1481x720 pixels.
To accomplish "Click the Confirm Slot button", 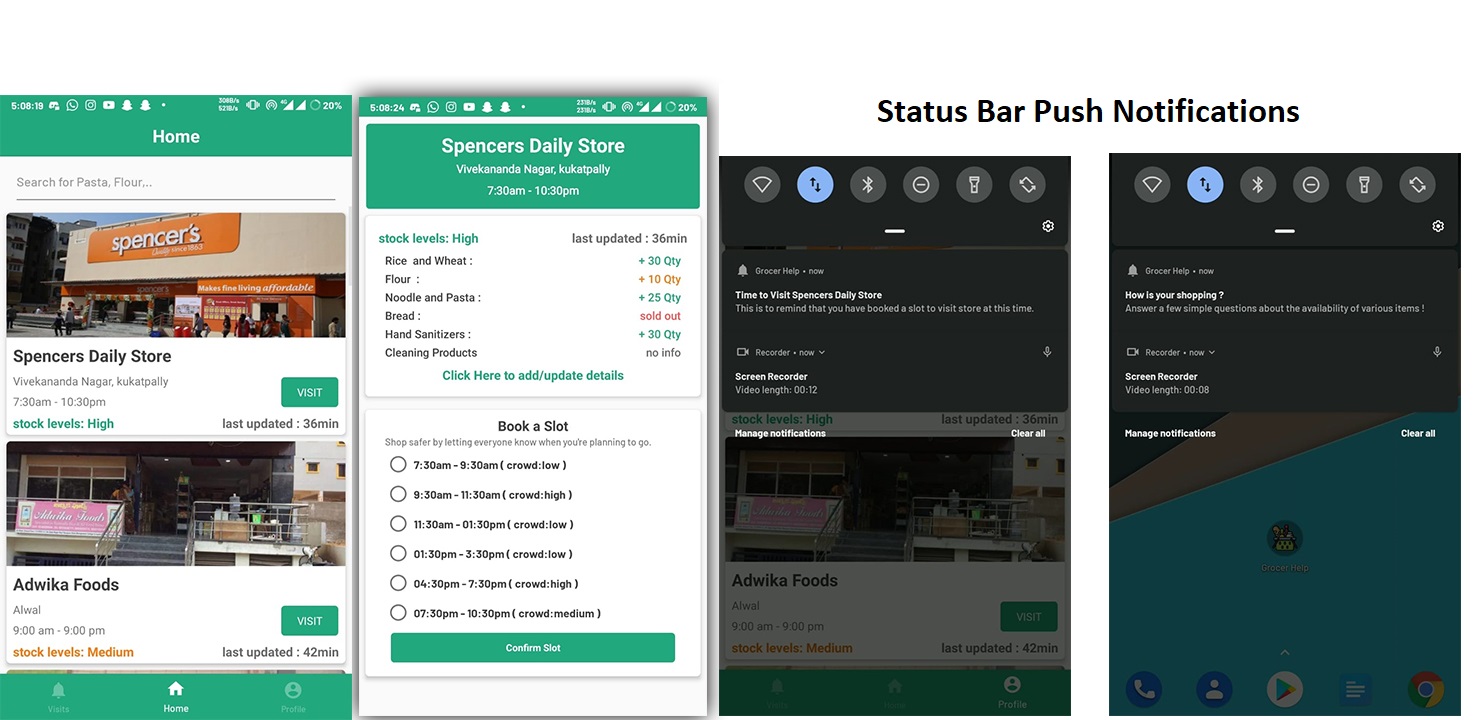I will [533, 648].
